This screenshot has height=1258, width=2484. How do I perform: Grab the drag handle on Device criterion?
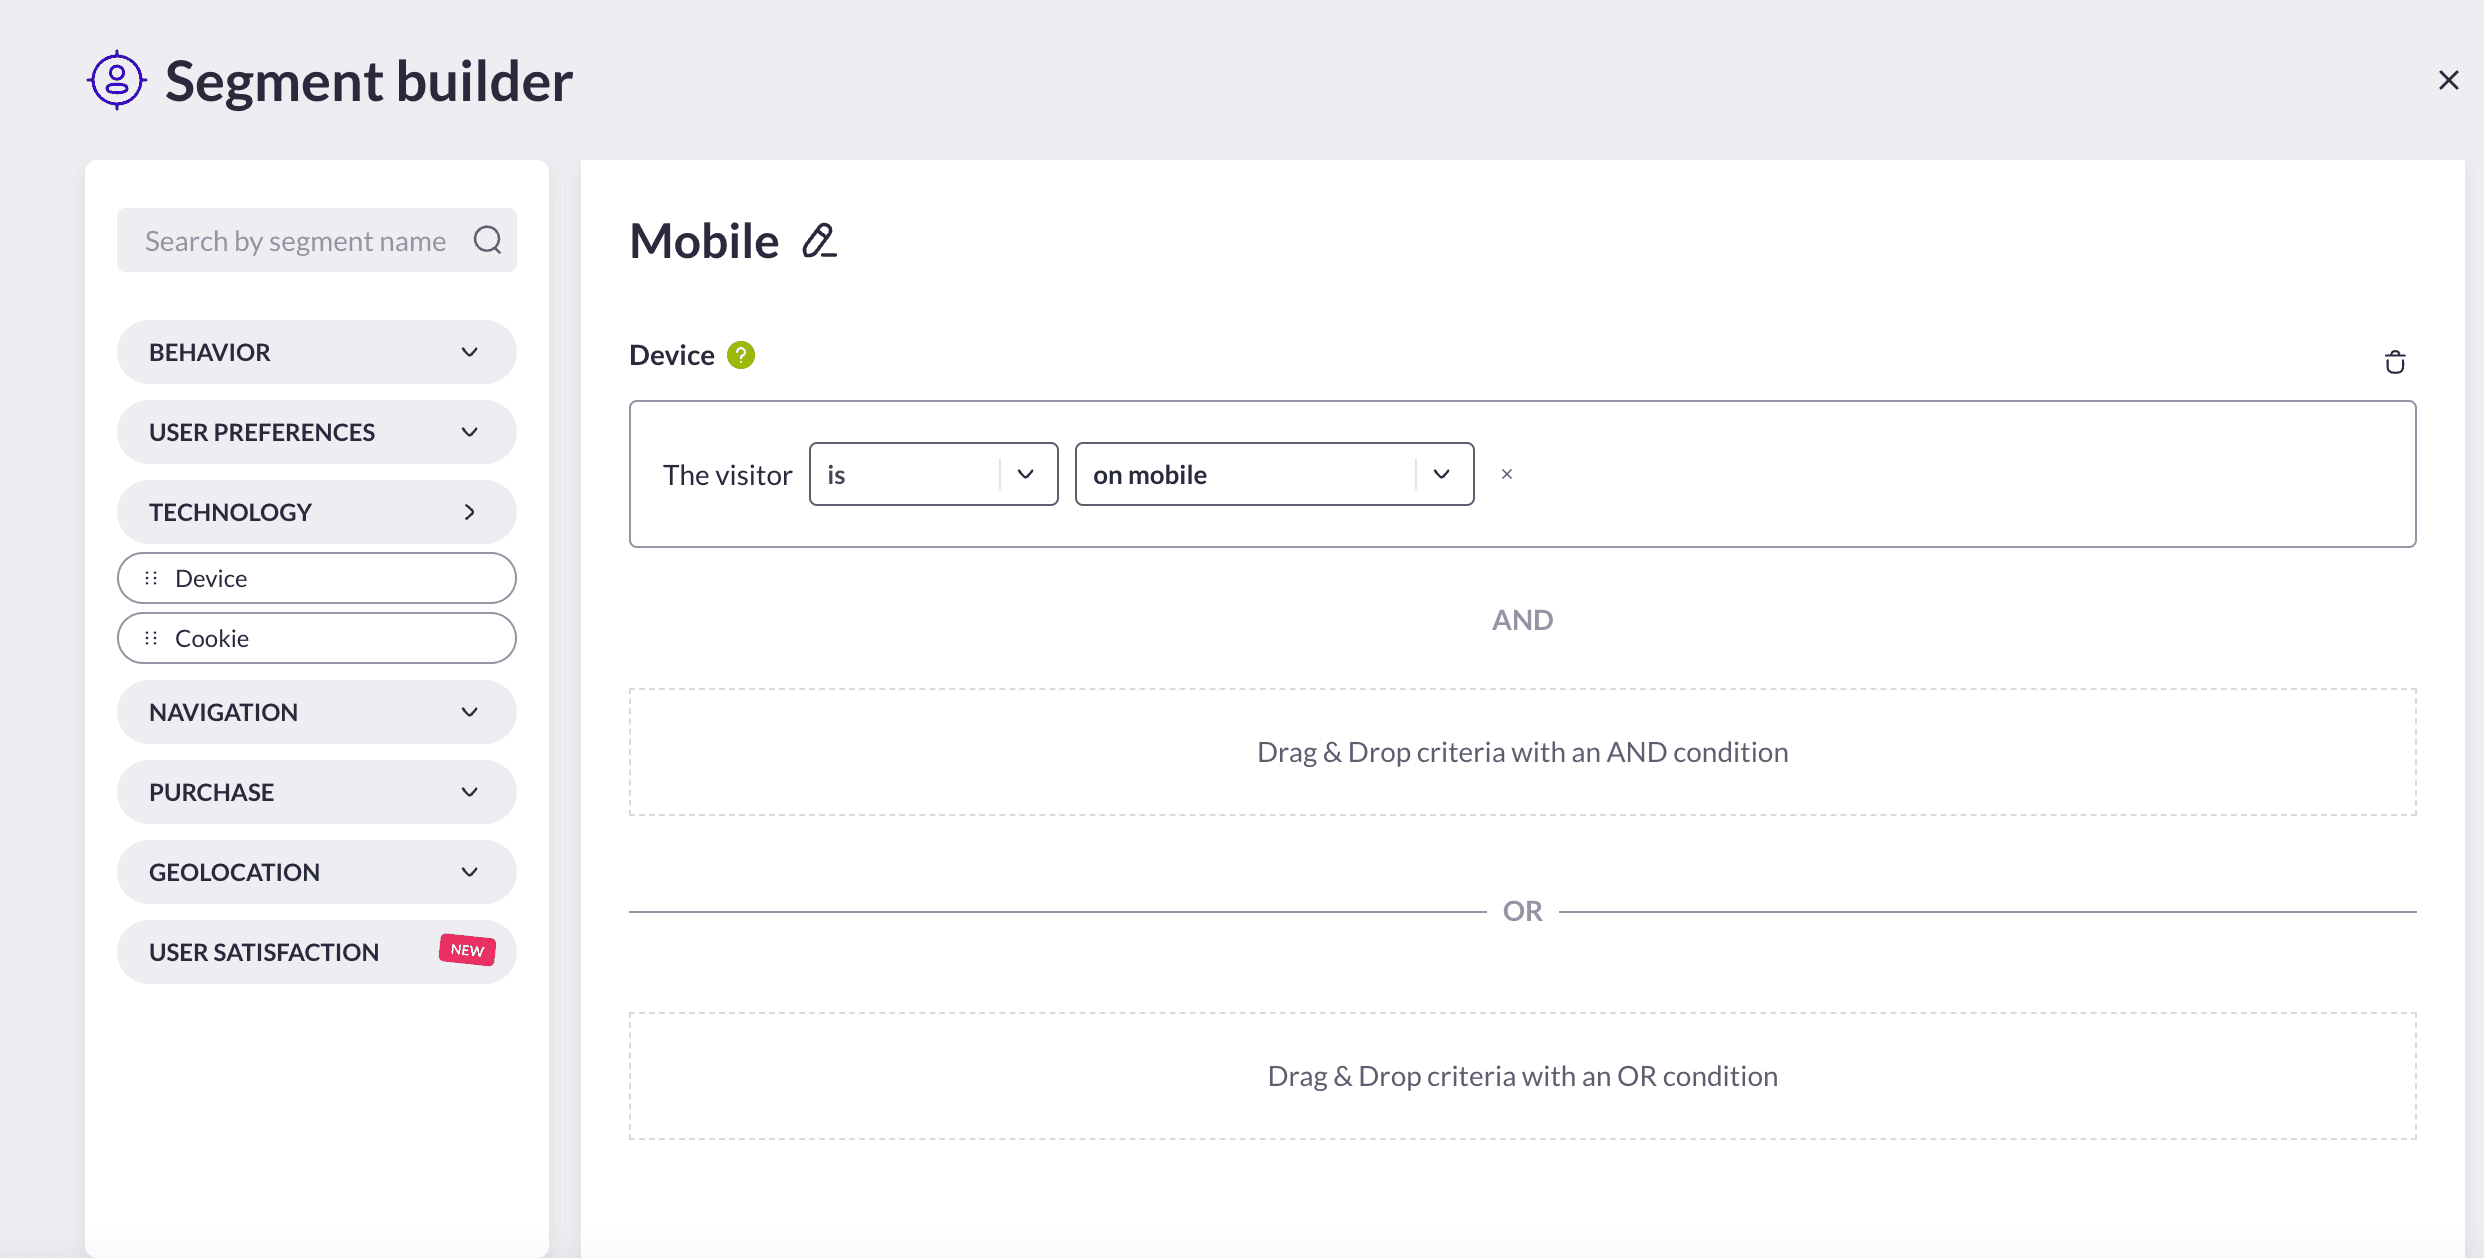point(151,578)
